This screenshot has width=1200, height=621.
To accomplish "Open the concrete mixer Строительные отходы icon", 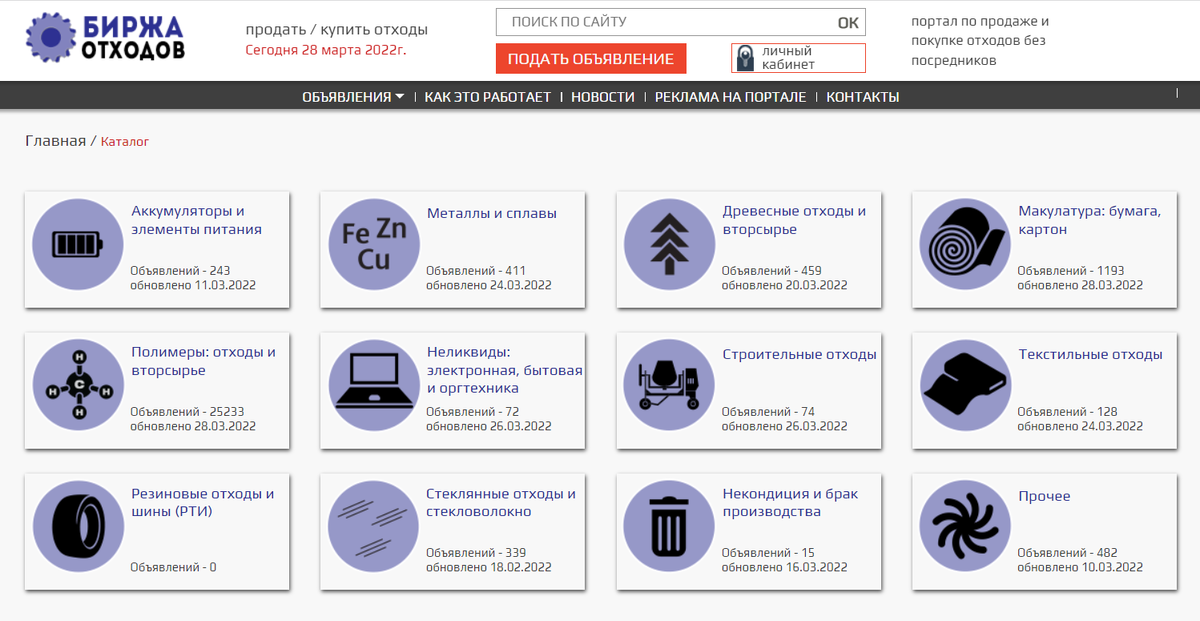I will coord(669,385).
